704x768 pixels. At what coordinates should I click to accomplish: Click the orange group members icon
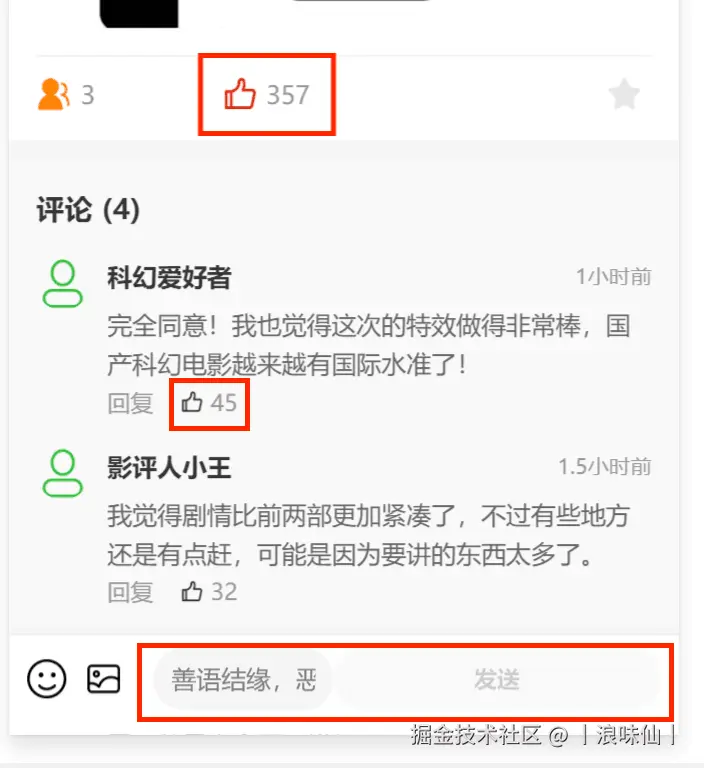click(53, 94)
